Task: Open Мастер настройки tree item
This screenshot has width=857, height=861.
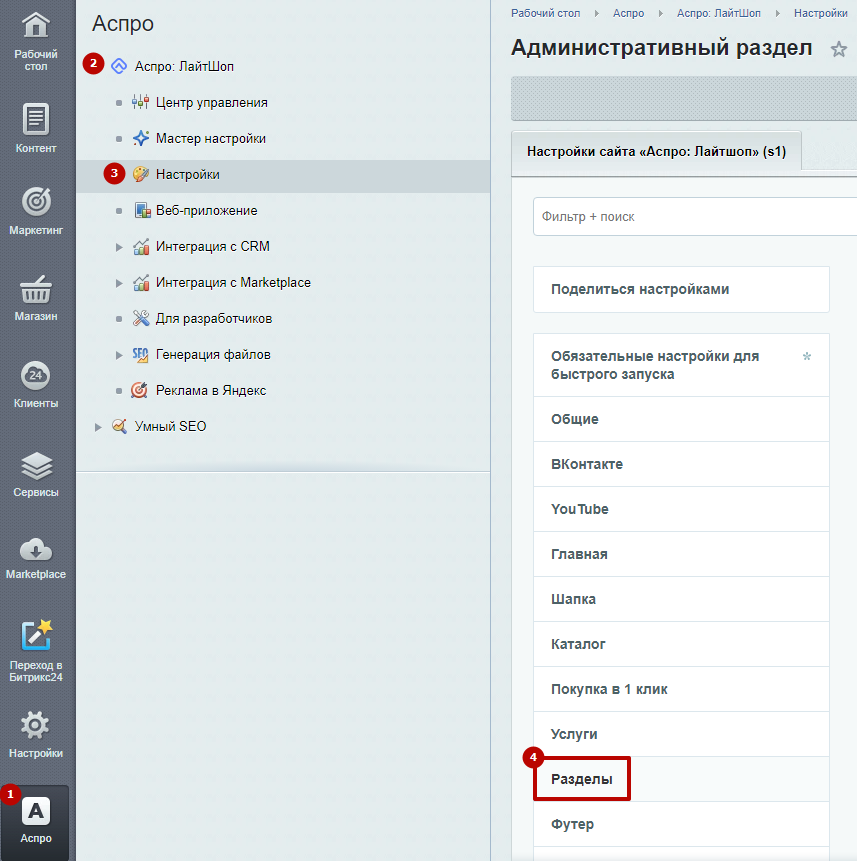Action: click(x=211, y=138)
